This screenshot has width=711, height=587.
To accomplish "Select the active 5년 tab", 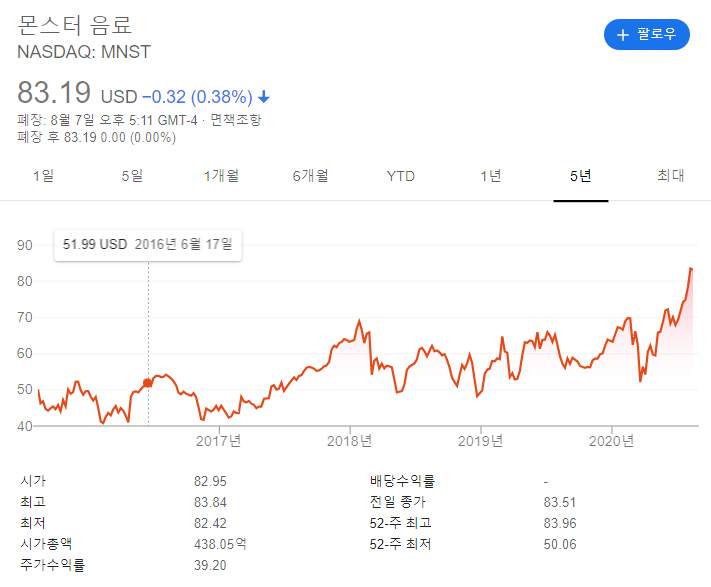I will 580,176.
